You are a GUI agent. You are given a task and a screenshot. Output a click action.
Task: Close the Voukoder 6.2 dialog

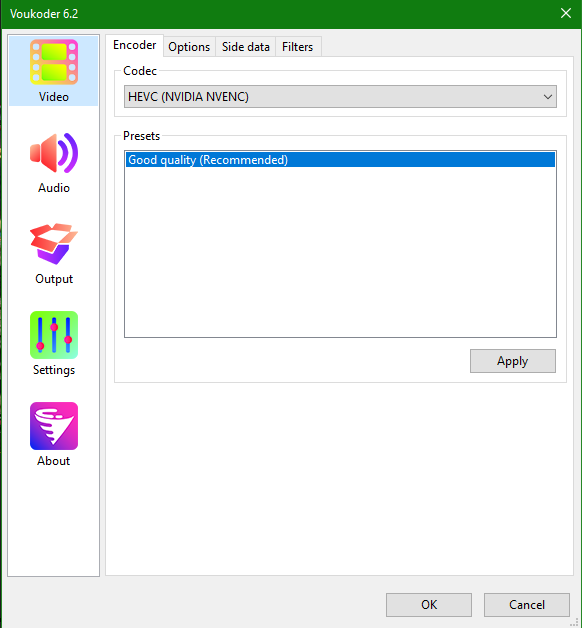point(566,13)
